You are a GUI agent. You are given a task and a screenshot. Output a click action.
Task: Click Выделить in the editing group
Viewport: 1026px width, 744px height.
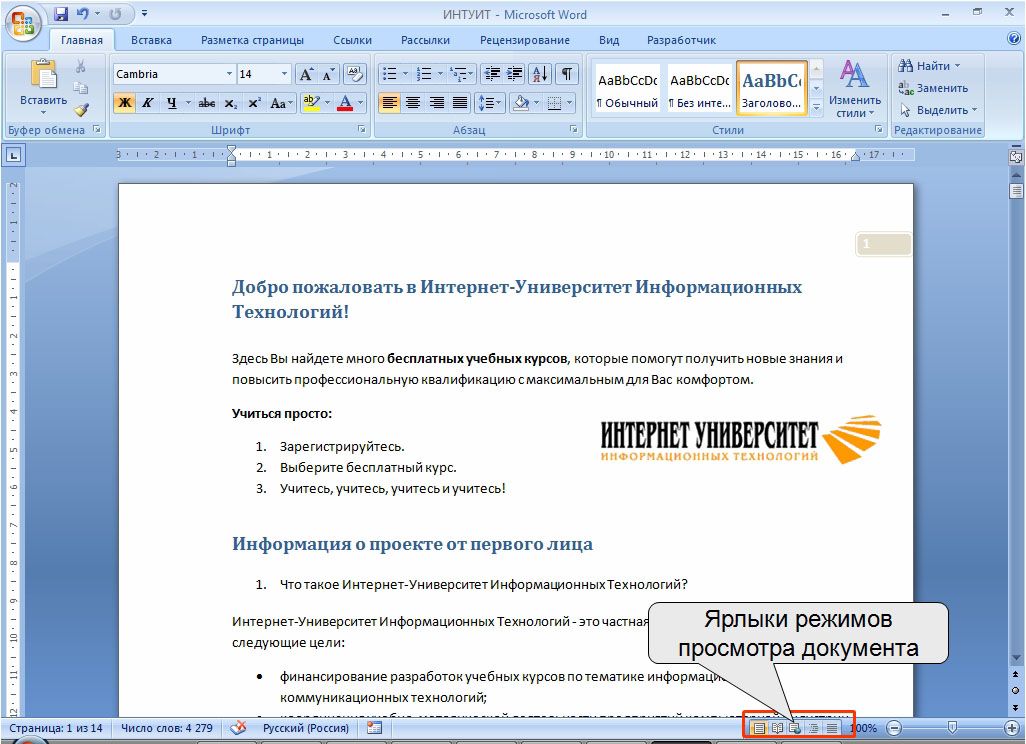pyautogui.click(x=938, y=110)
